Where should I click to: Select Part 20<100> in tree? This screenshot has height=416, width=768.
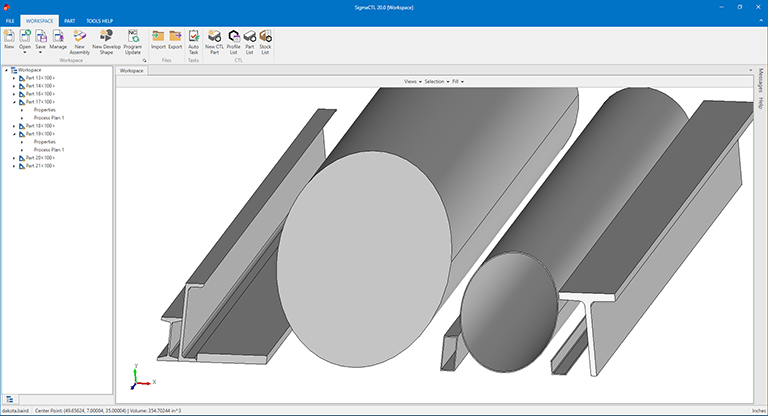coord(40,158)
